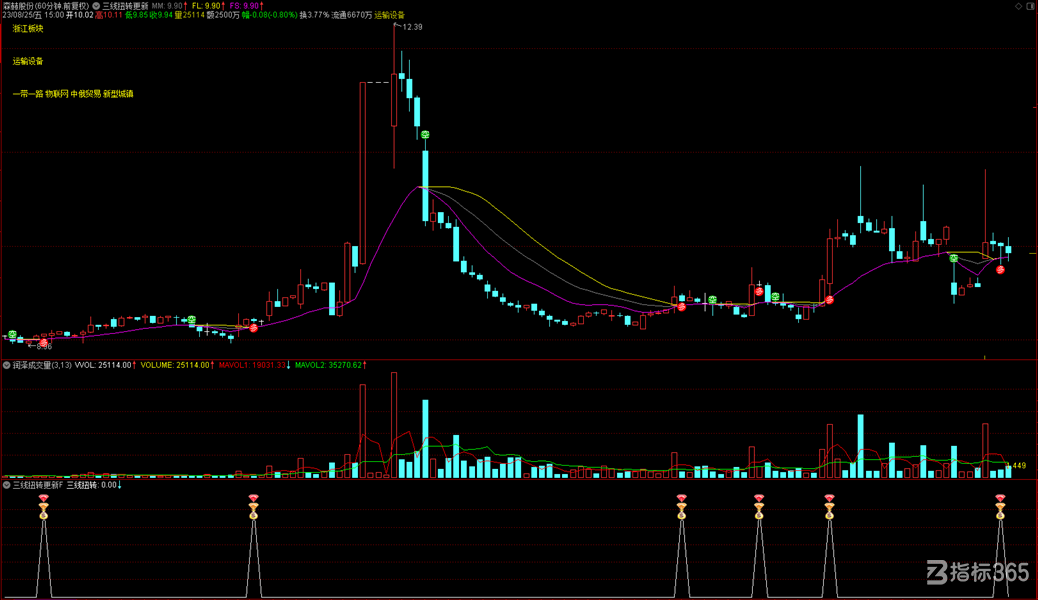Click the diamond icon at top right
Image resolution: width=1038 pixels, height=600 pixels.
click(1018, 5)
